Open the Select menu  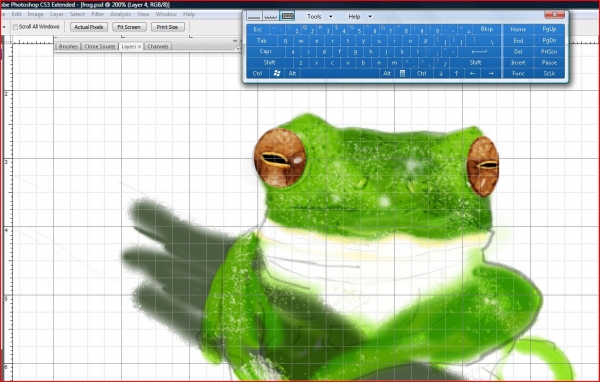(x=77, y=14)
